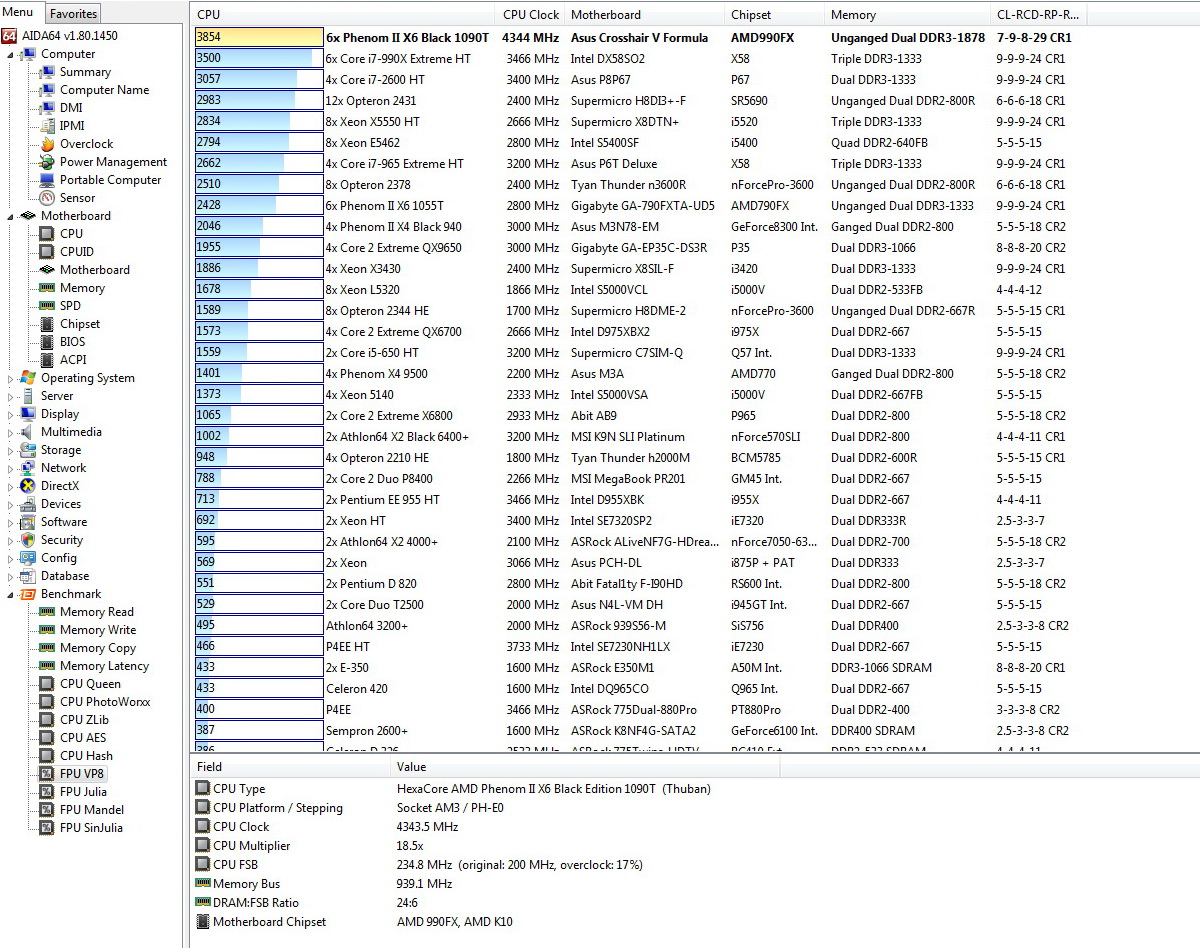
Task: Click the CPUID chip icon
Action: (47, 252)
